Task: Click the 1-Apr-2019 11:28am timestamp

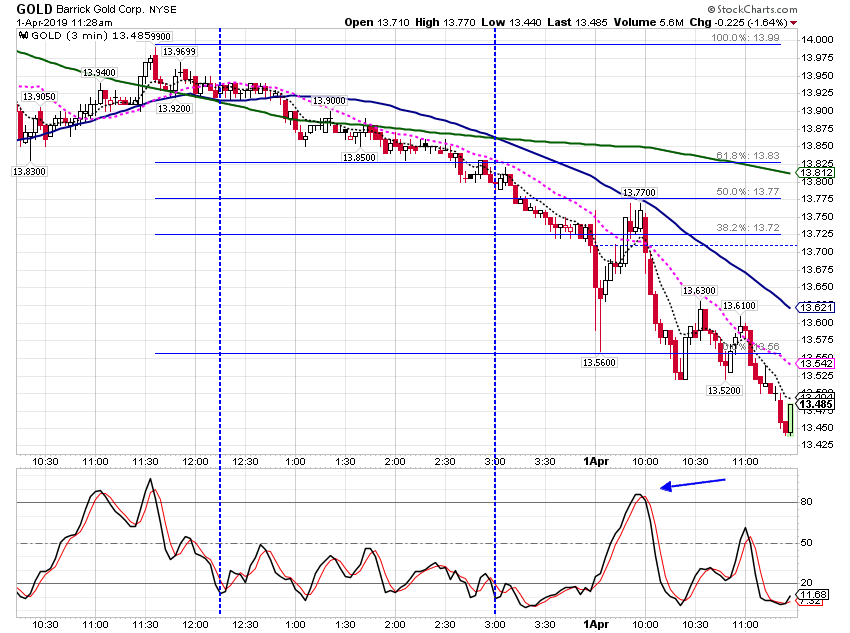Action: pyautogui.click(x=65, y=23)
